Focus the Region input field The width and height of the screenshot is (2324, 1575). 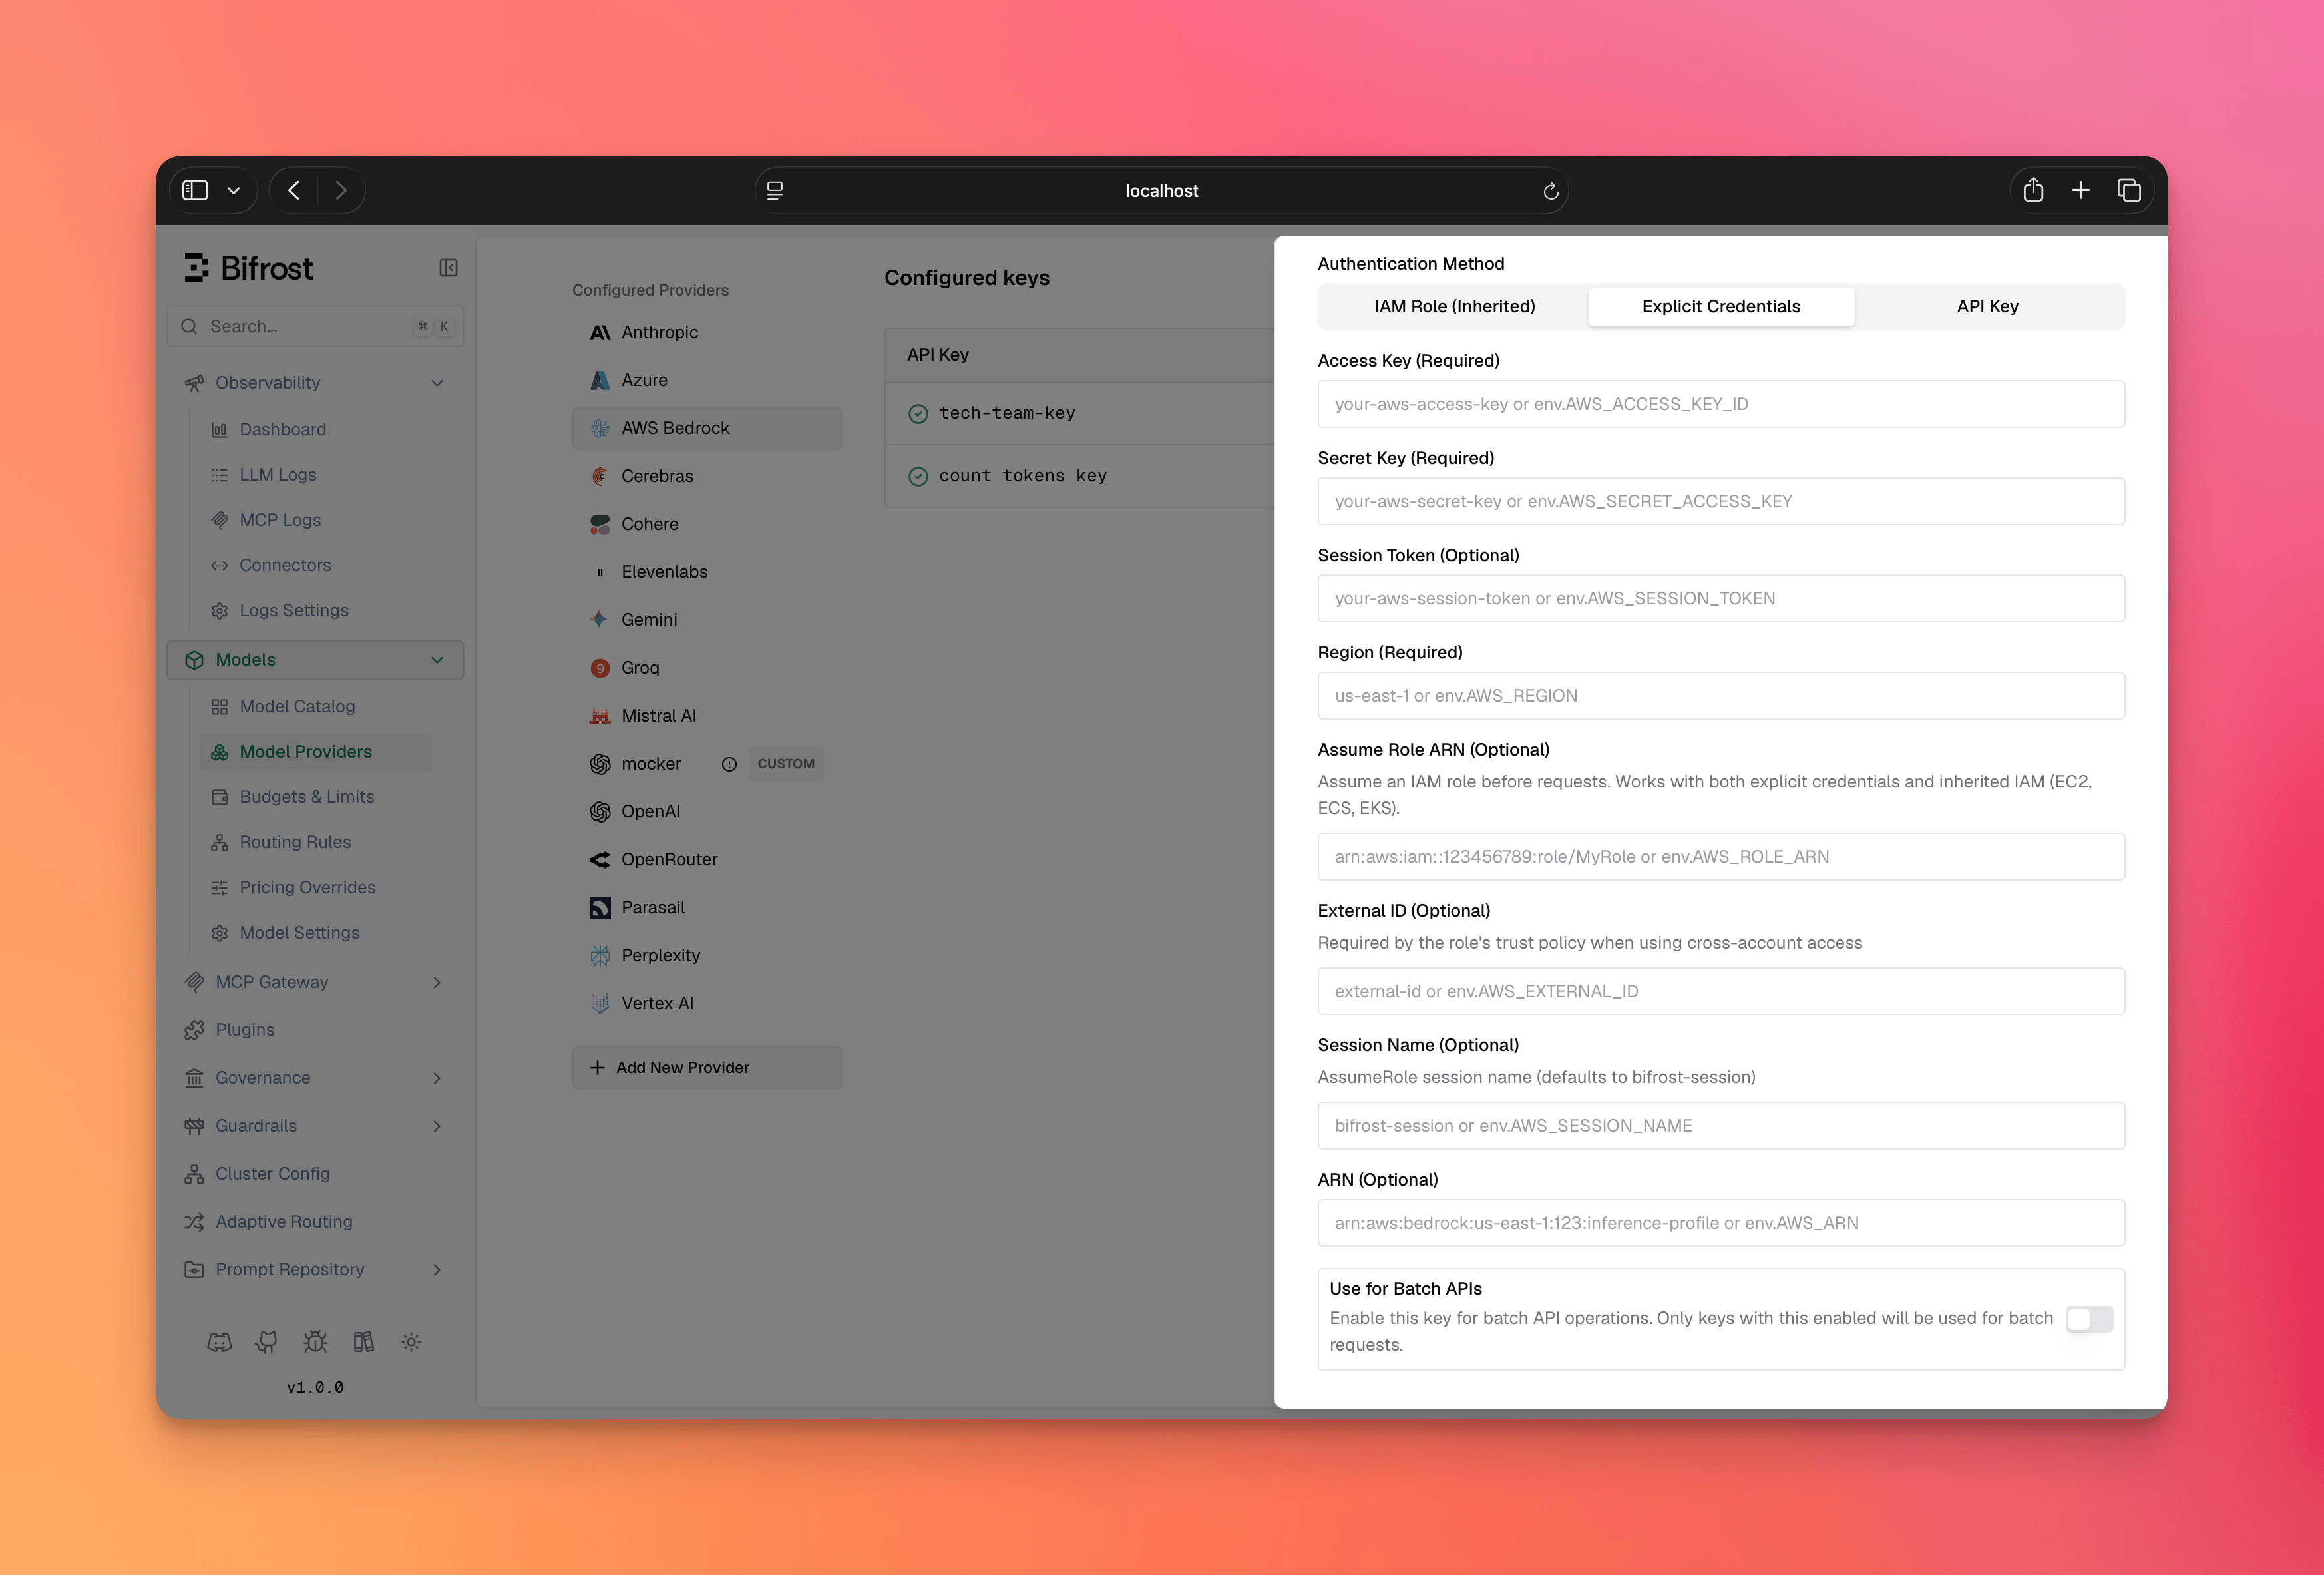(1721, 695)
